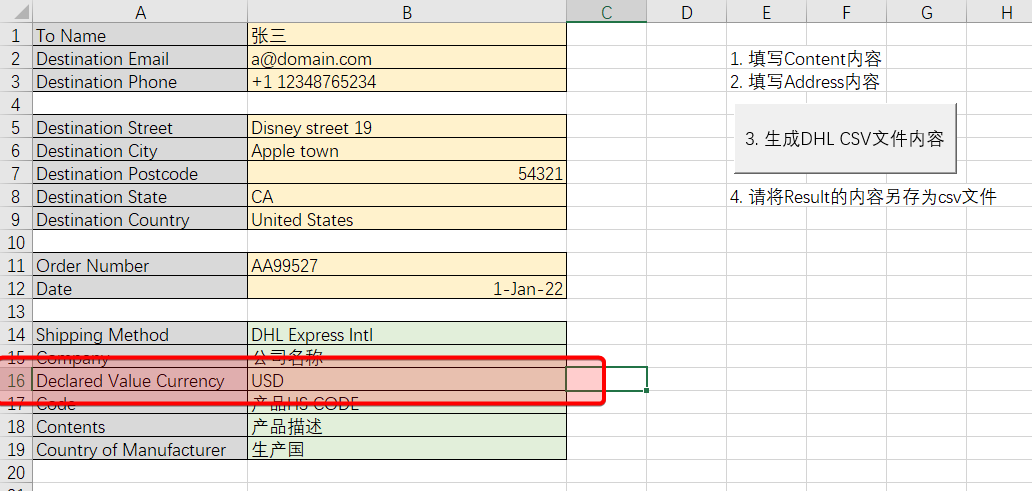Click the 生成DHL CSV文件内容 button
1032x491 pixels.
pyautogui.click(x=845, y=139)
